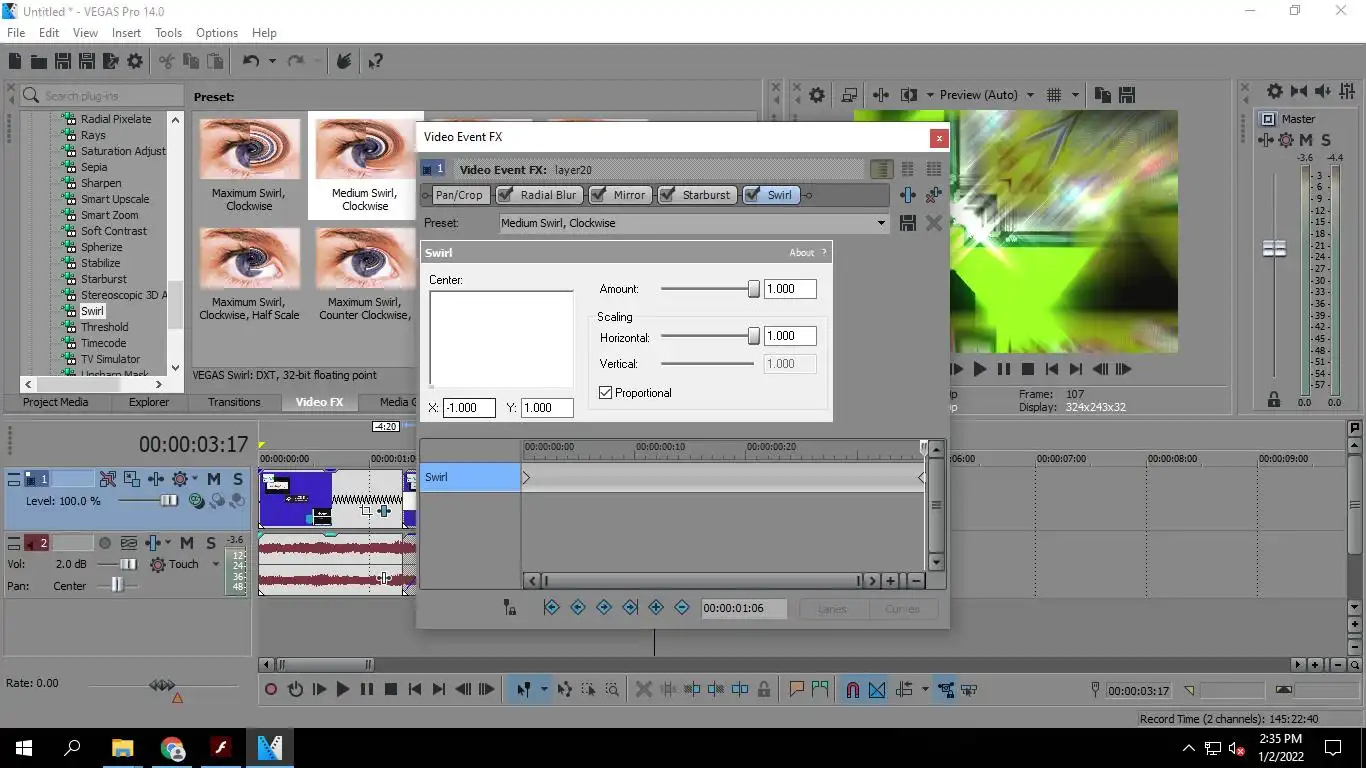The width and height of the screenshot is (1366, 768).
Task: Toggle Mirror effect checkbox in chain
Action: (599, 195)
